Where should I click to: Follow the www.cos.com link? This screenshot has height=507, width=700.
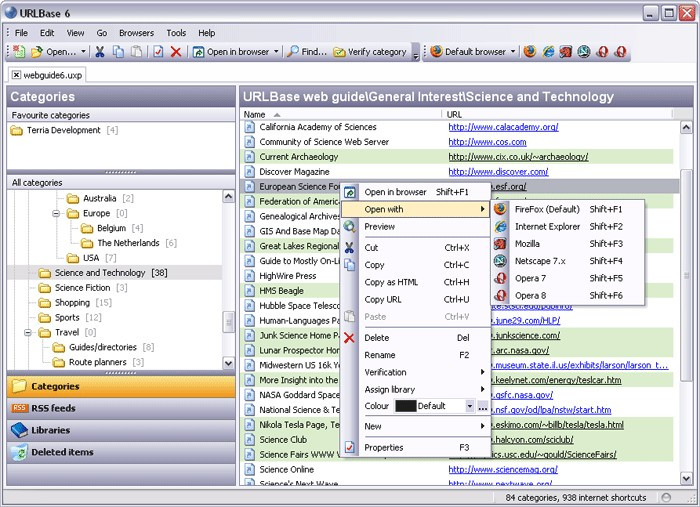pos(487,142)
